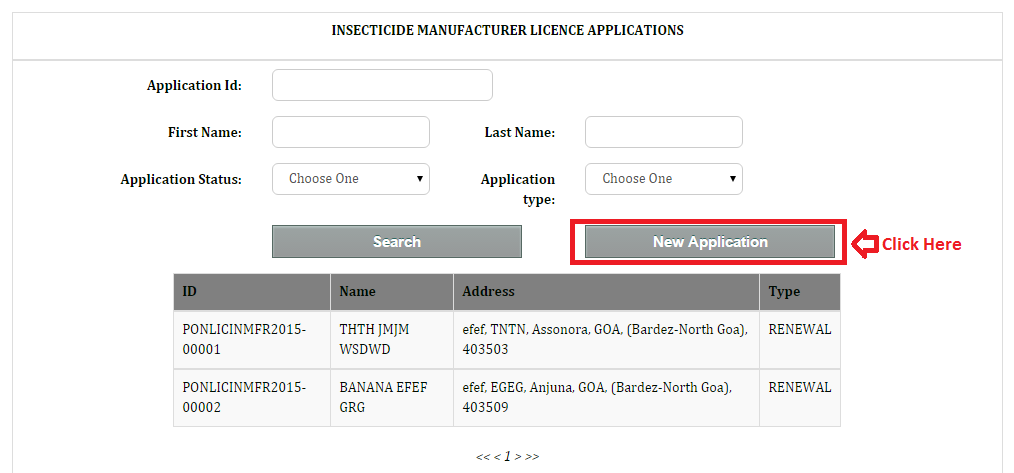Go to first page using << pager
Image resolution: width=1014 pixels, height=473 pixels.
(482, 457)
